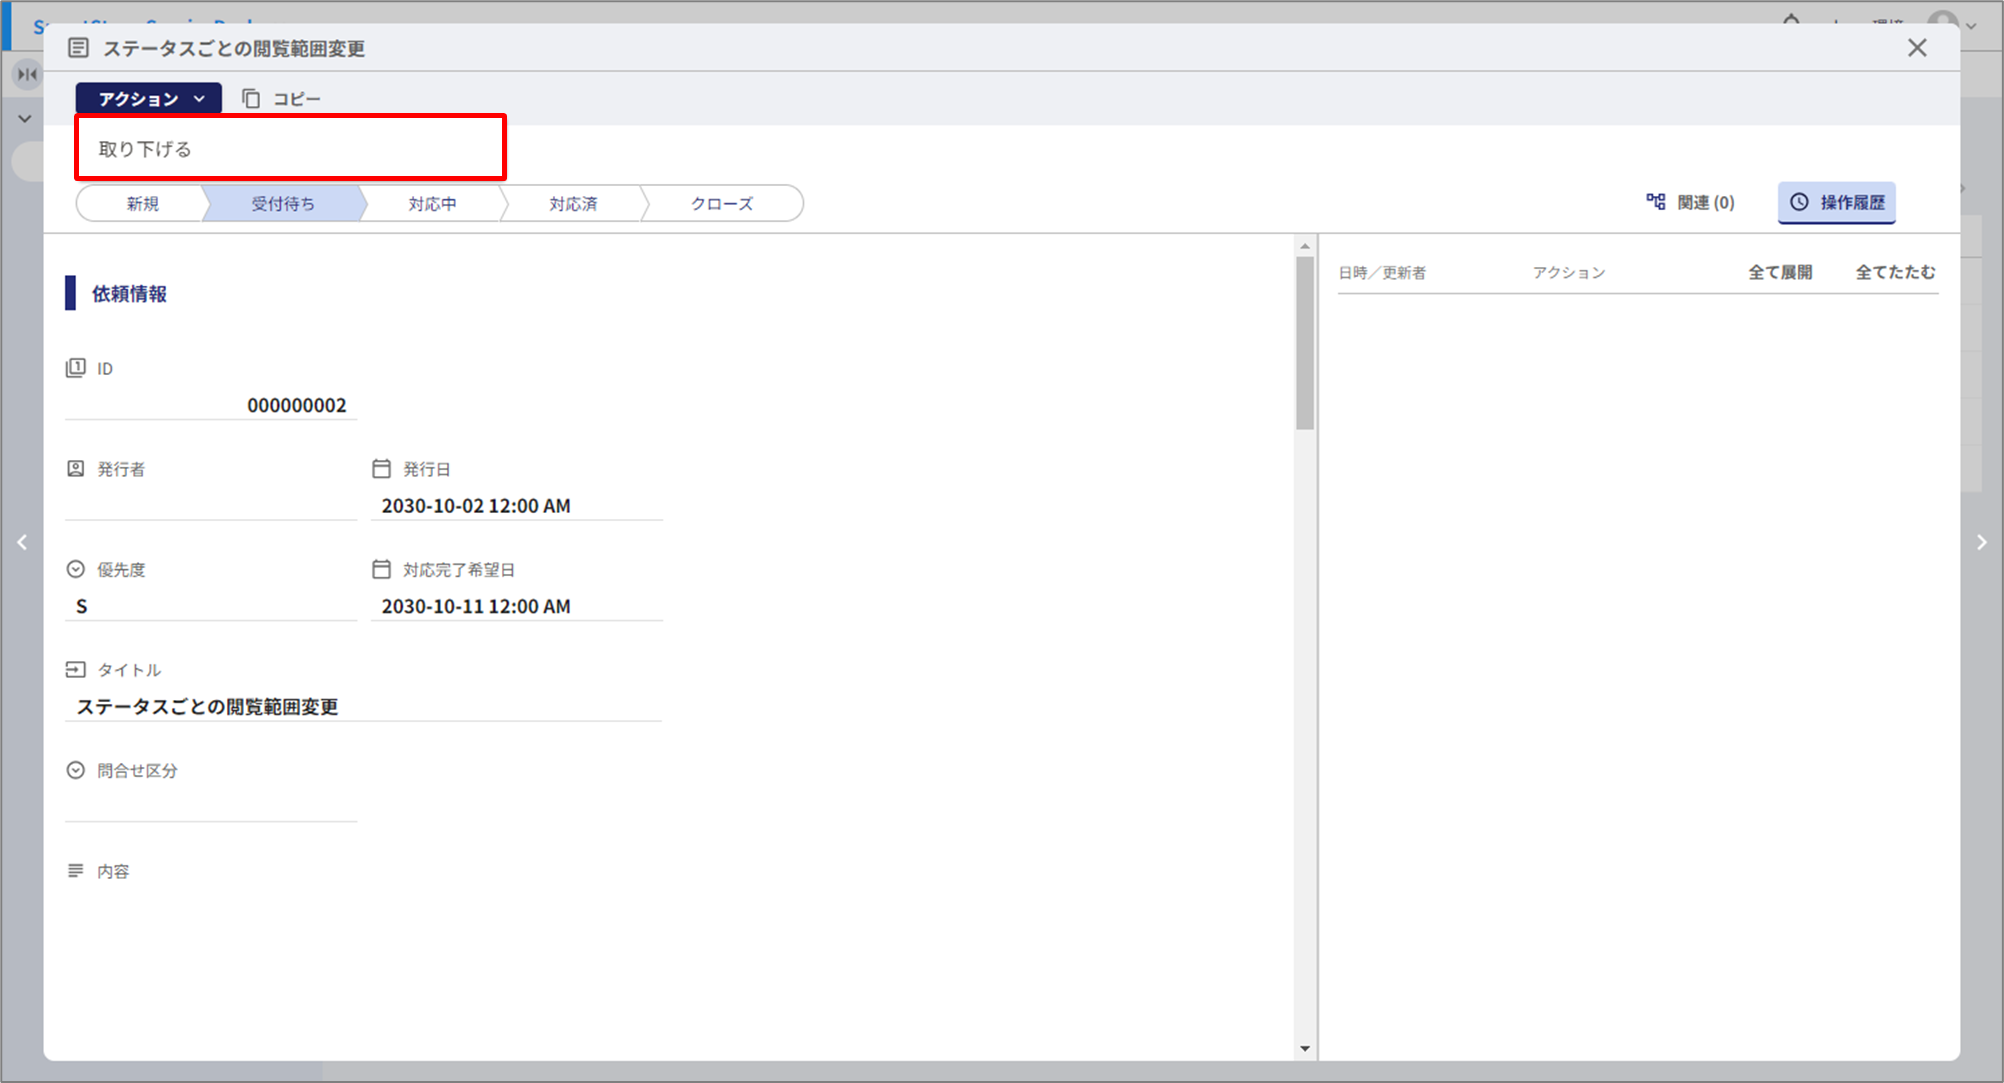Click calendar icon next to 発行日
Viewport: 2004px width, 1083px height.
pos(381,469)
